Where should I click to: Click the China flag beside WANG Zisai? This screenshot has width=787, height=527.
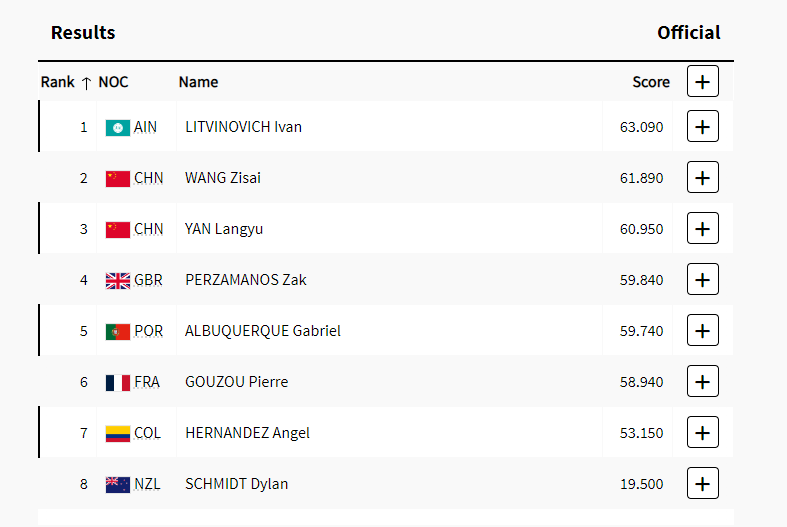[118, 179]
